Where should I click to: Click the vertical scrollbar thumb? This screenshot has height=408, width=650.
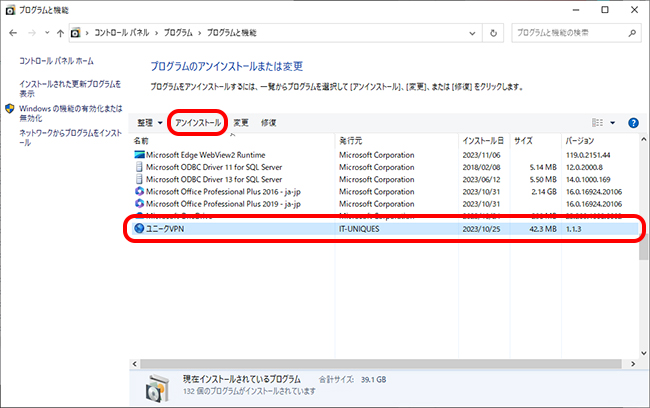pos(643,248)
